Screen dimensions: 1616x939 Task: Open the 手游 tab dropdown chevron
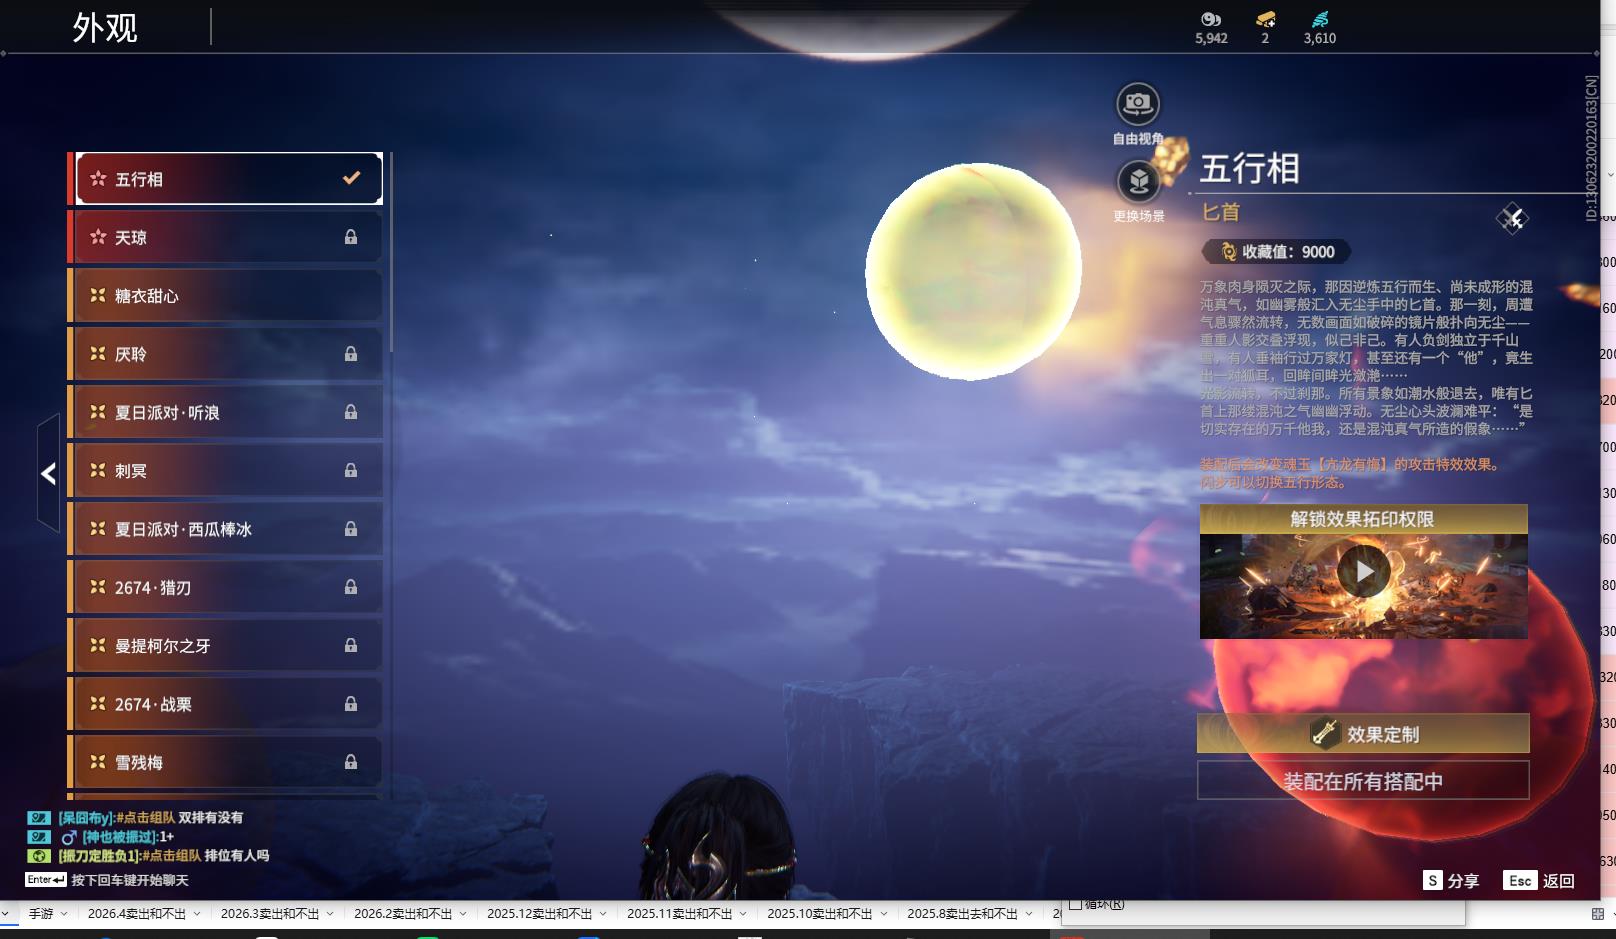(66, 913)
